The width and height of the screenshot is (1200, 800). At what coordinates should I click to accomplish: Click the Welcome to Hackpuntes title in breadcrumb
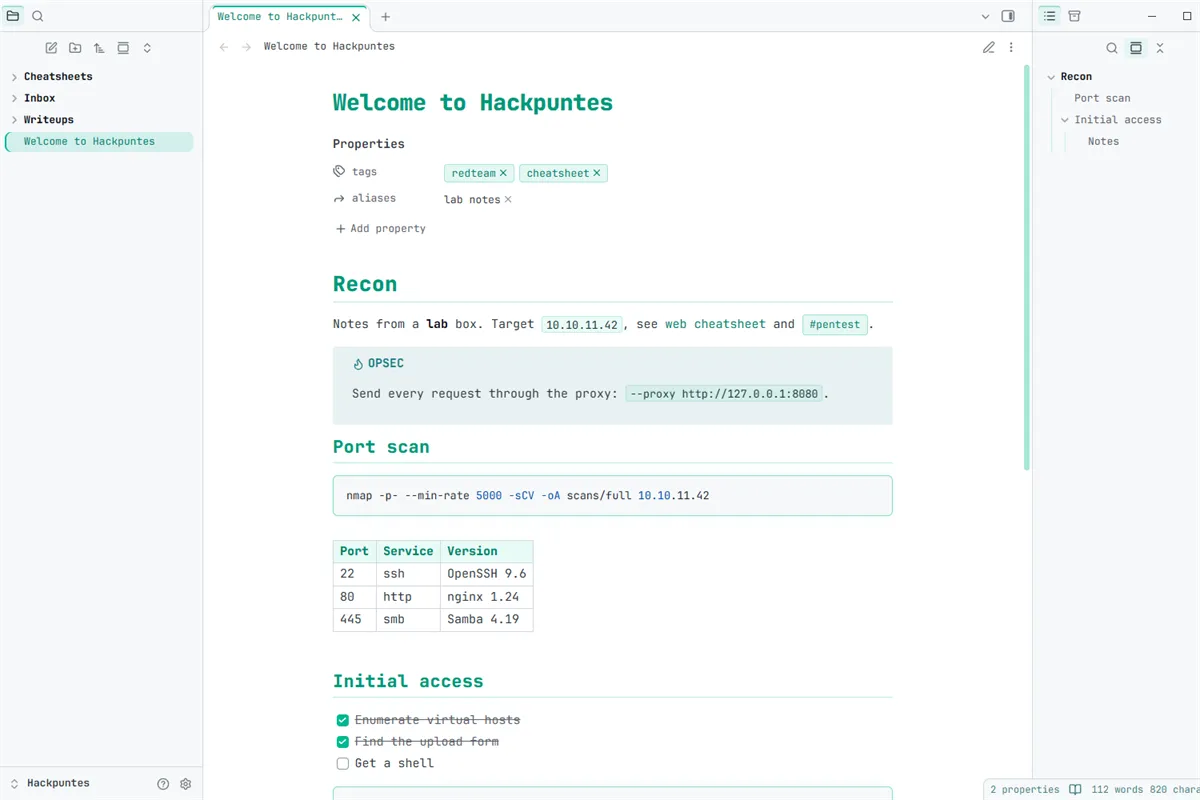point(329,47)
